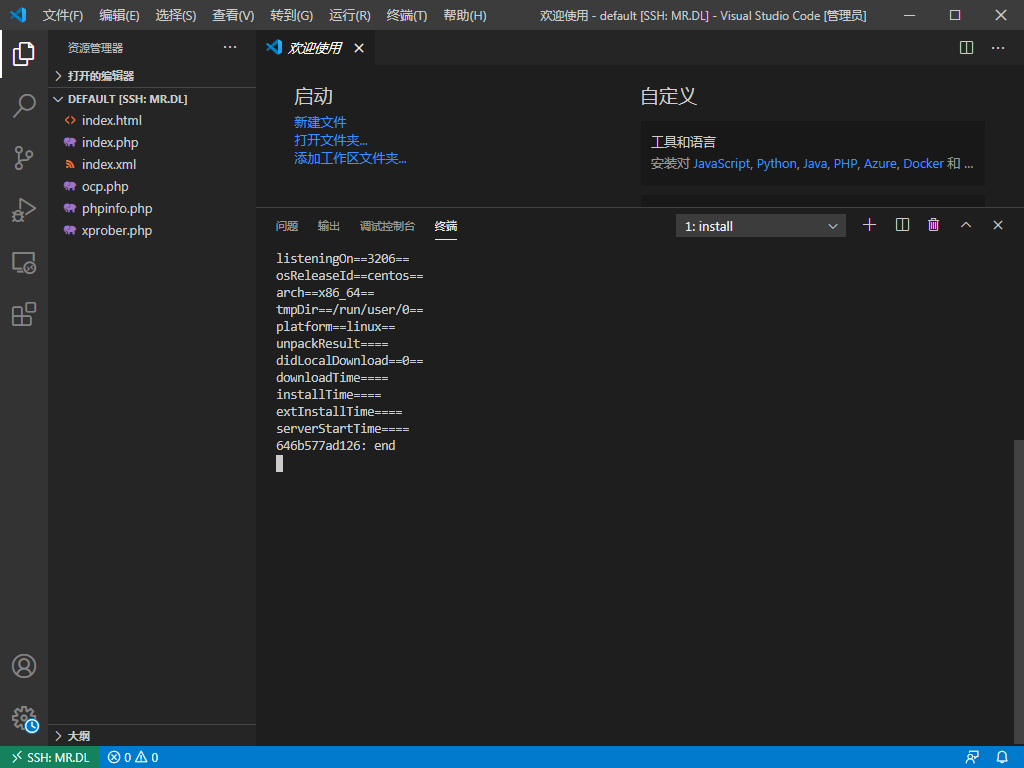Click the 新建文件 link

320,122
